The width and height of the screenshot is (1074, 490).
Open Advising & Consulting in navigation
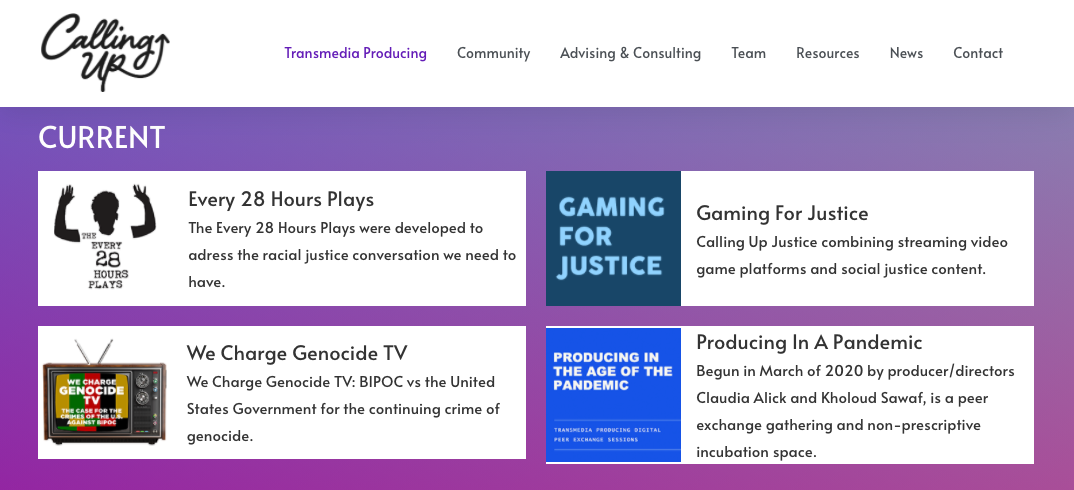pos(630,53)
